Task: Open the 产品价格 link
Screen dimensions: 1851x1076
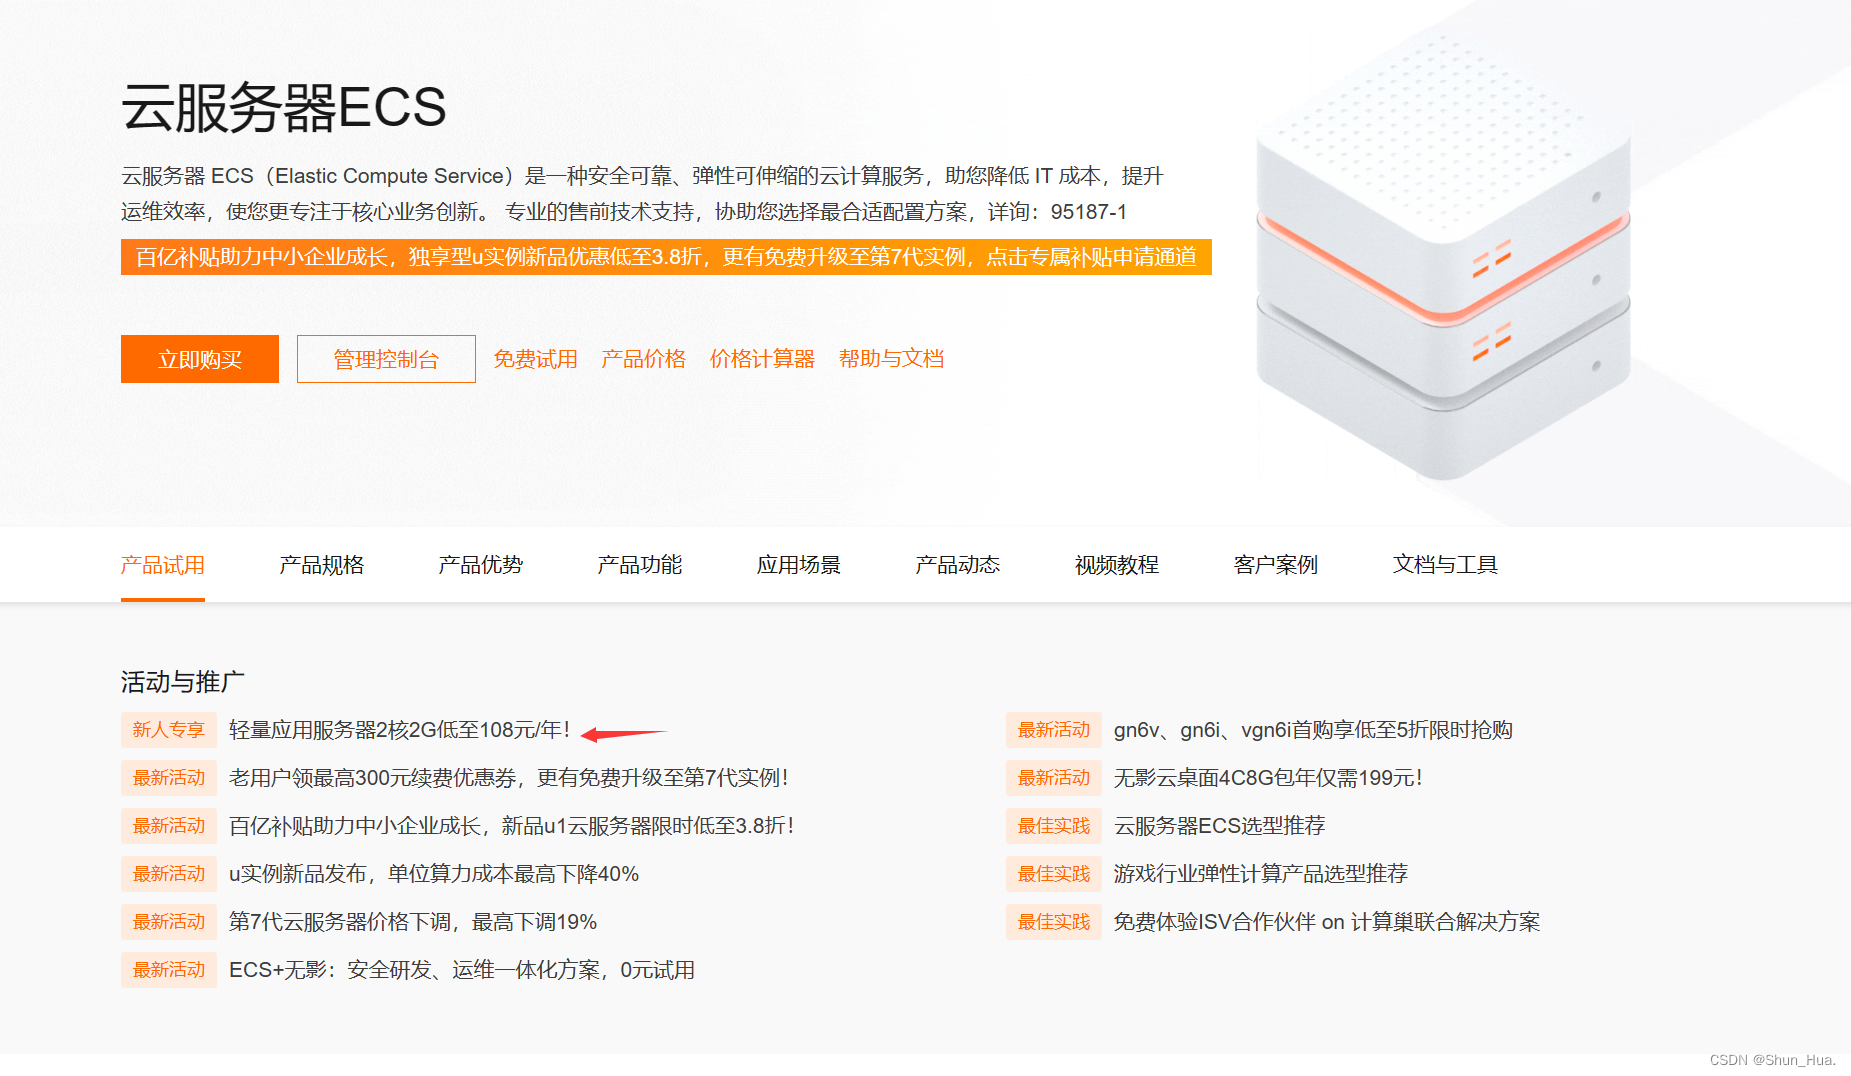Action: click(x=643, y=359)
